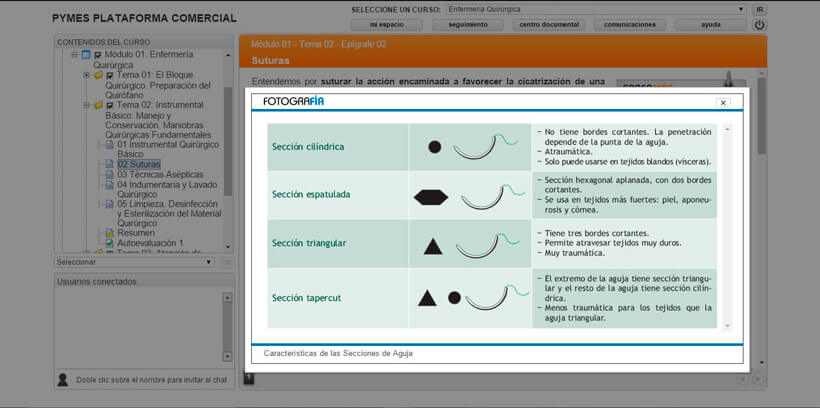The height and width of the screenshot is (408, 820).
Task: Toggle the Tema 01 checkbox
Action: pyautogui.click(x=110, y=75)
